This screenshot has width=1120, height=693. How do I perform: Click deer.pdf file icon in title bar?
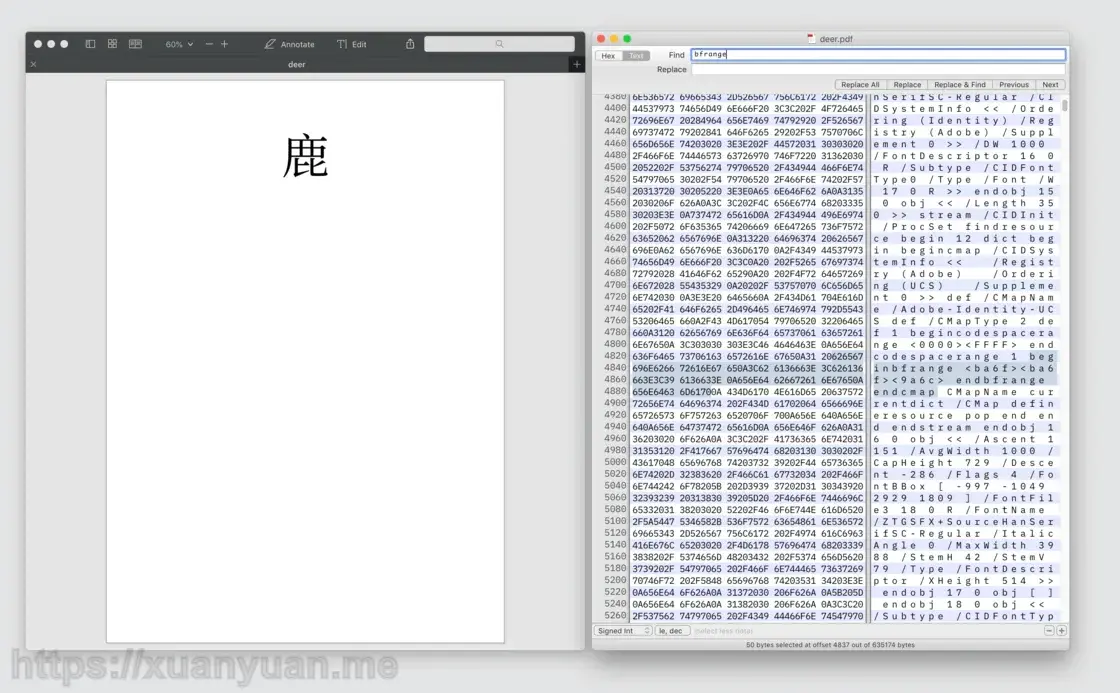(x=811, y=39)
